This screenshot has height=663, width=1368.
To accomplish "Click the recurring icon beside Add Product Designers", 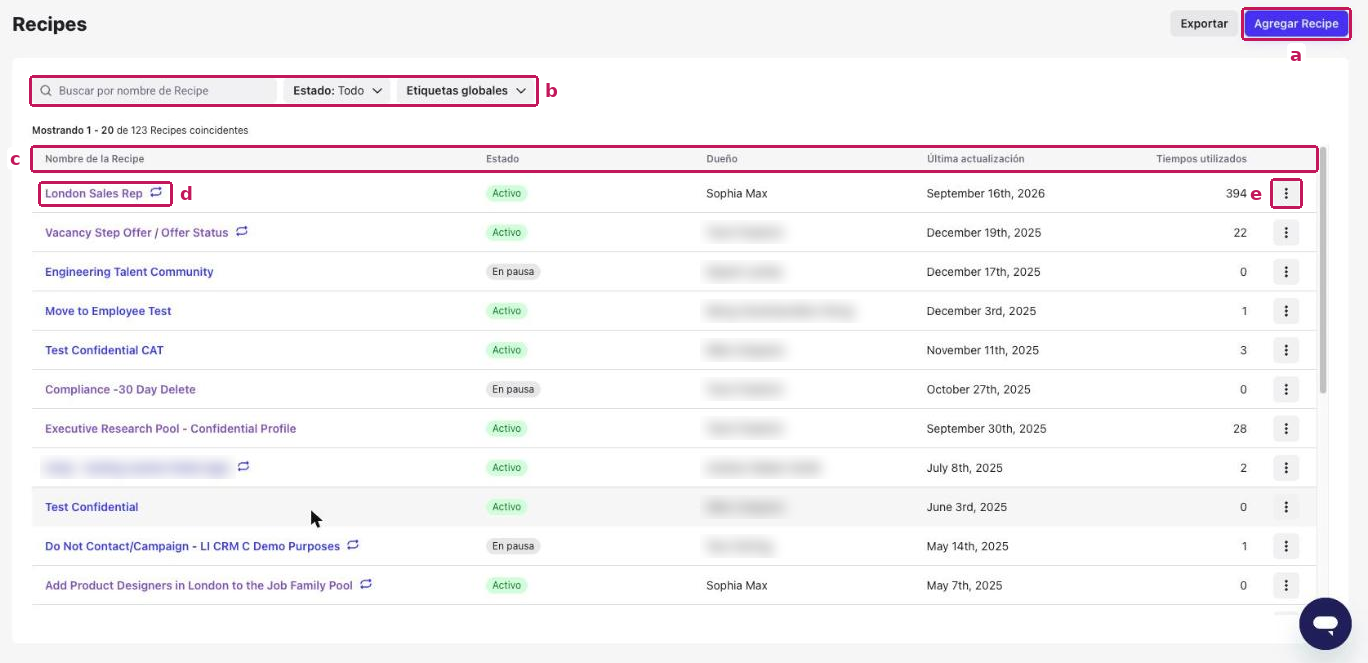I will tap(366, 584).
